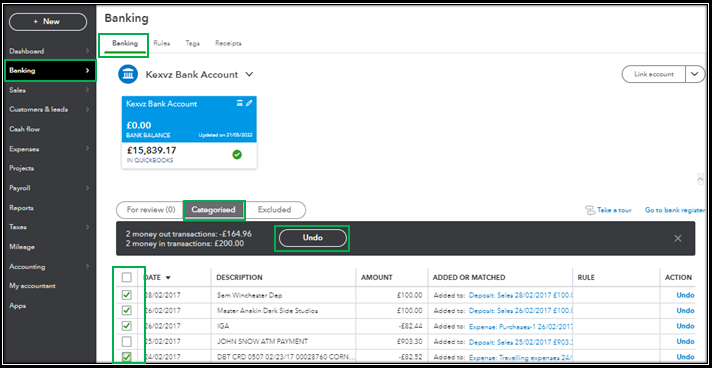Viewport: 713px width, 368px height.
Task: Dismiss the undo notification bar
Action: coord(678,238)
